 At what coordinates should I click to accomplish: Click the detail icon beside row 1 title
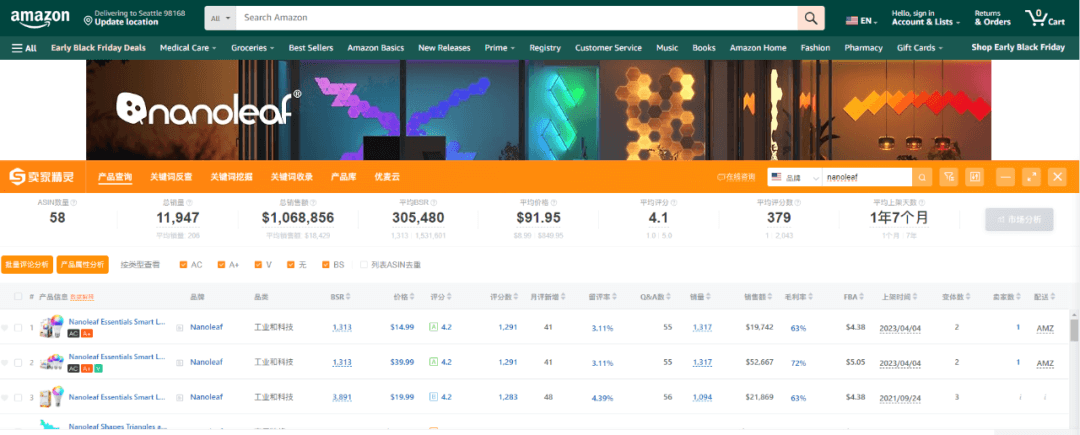pyautogui.click(x=179, y=328)
